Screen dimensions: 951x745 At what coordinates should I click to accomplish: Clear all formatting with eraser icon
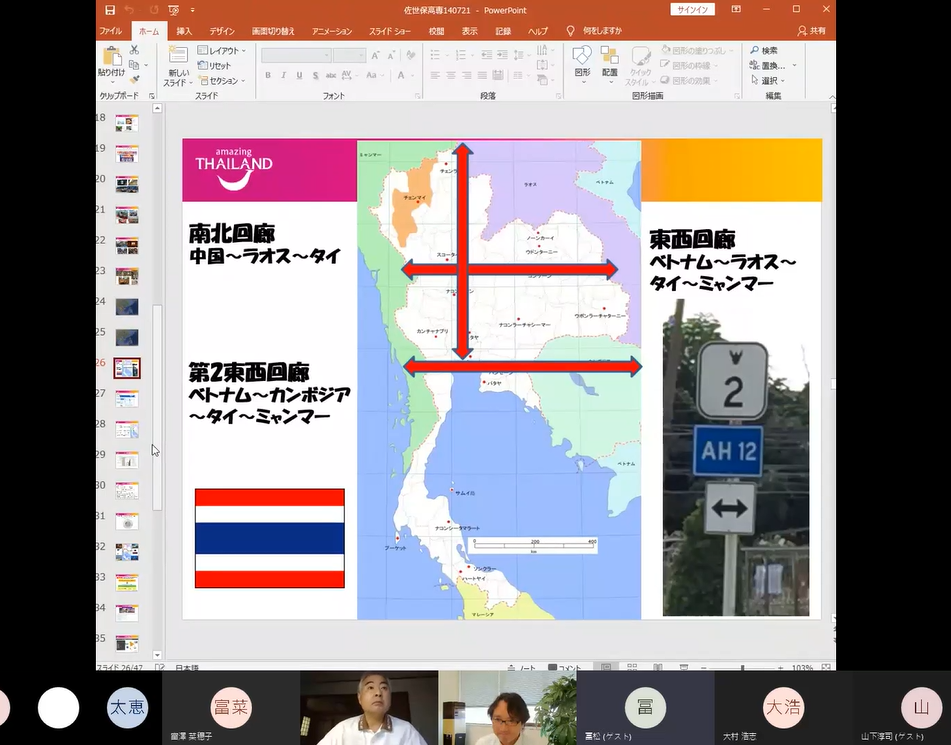[411, 56]
